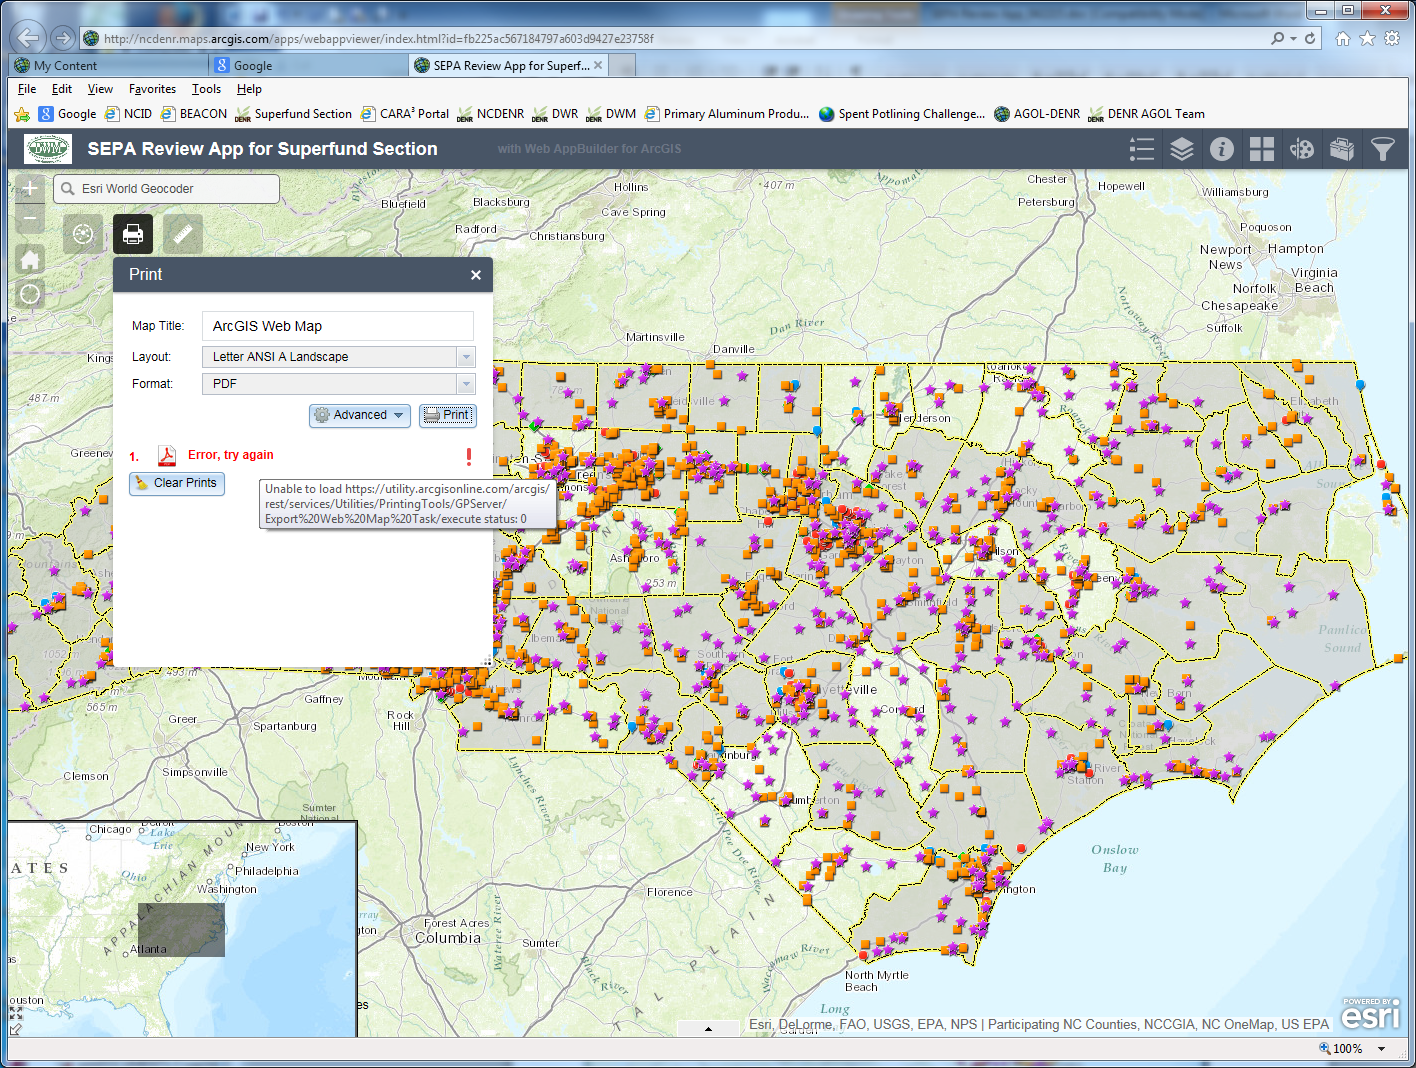Open the File menu
The width and height of the screenshot is (1416, 1068).
(27, 89)
